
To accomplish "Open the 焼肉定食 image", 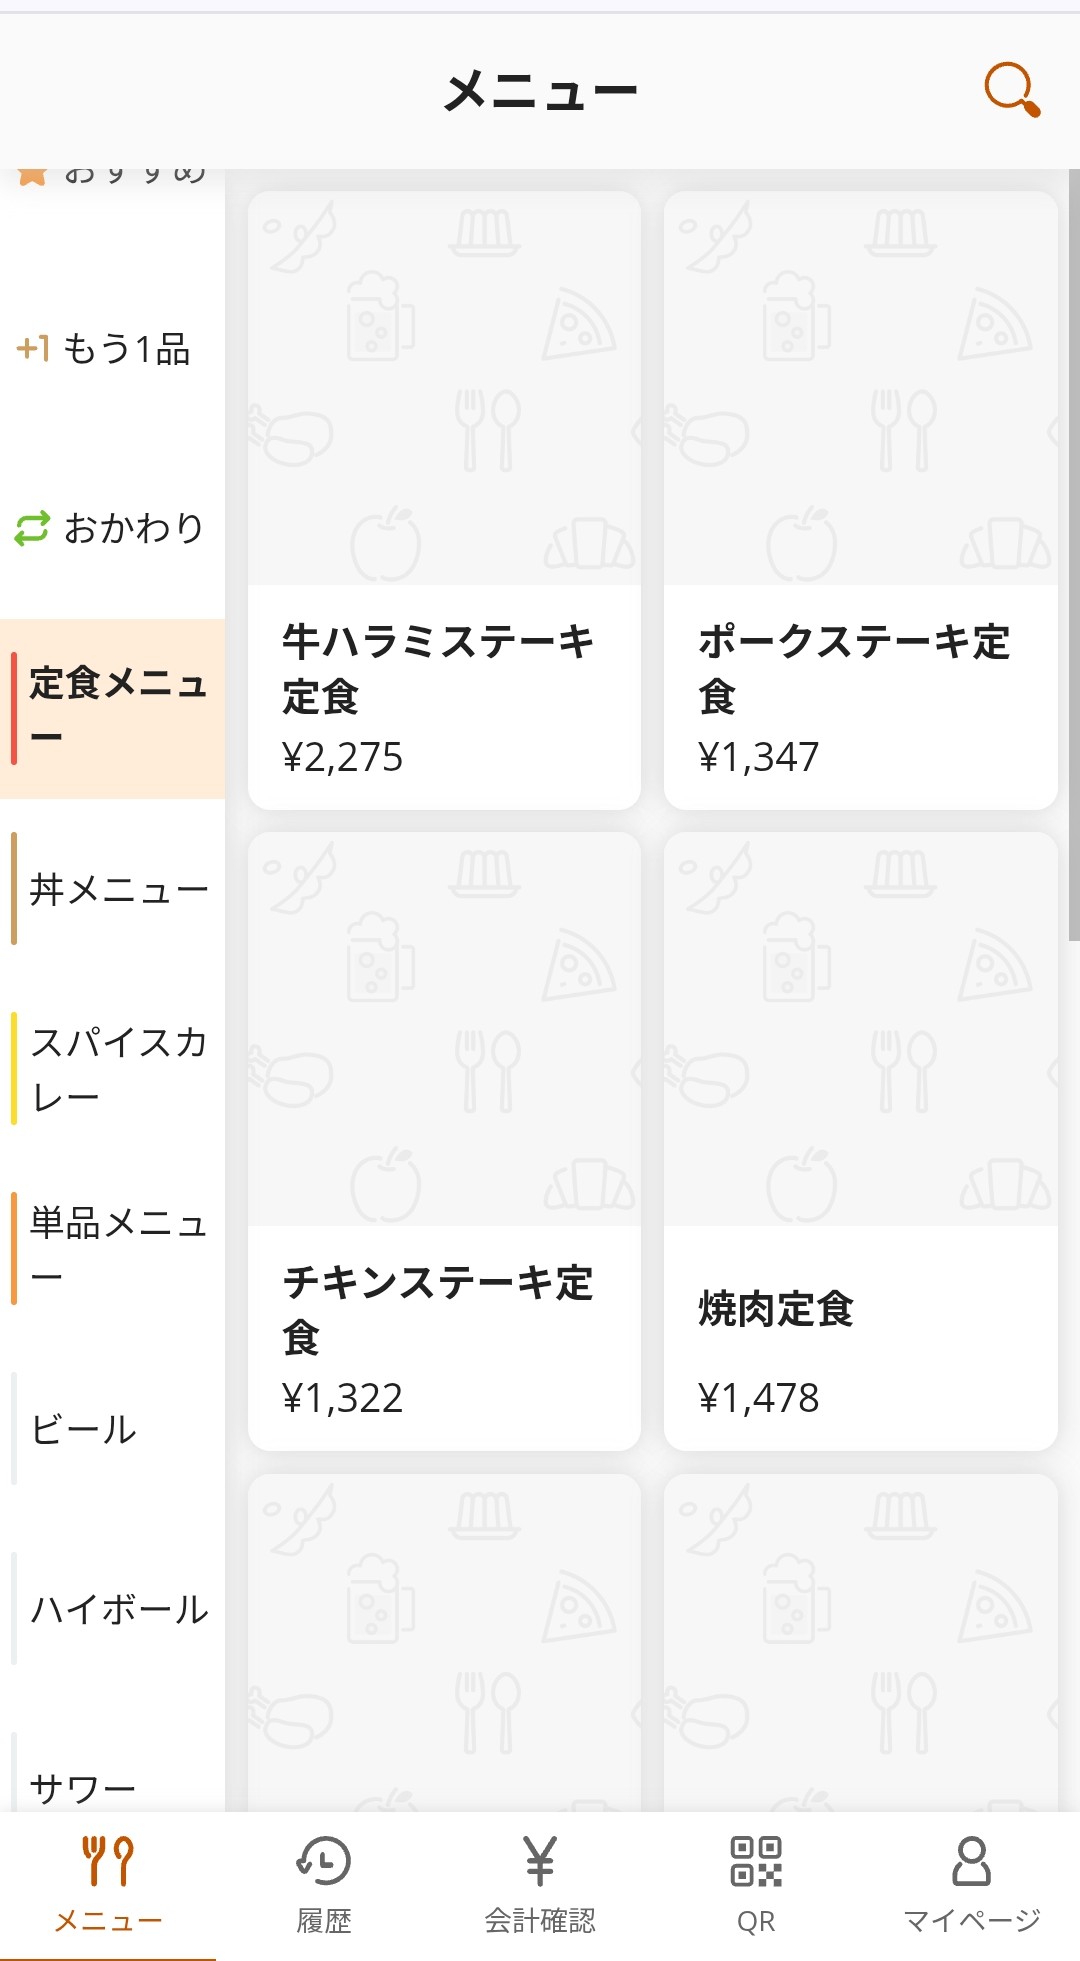I will [860, 1029].
